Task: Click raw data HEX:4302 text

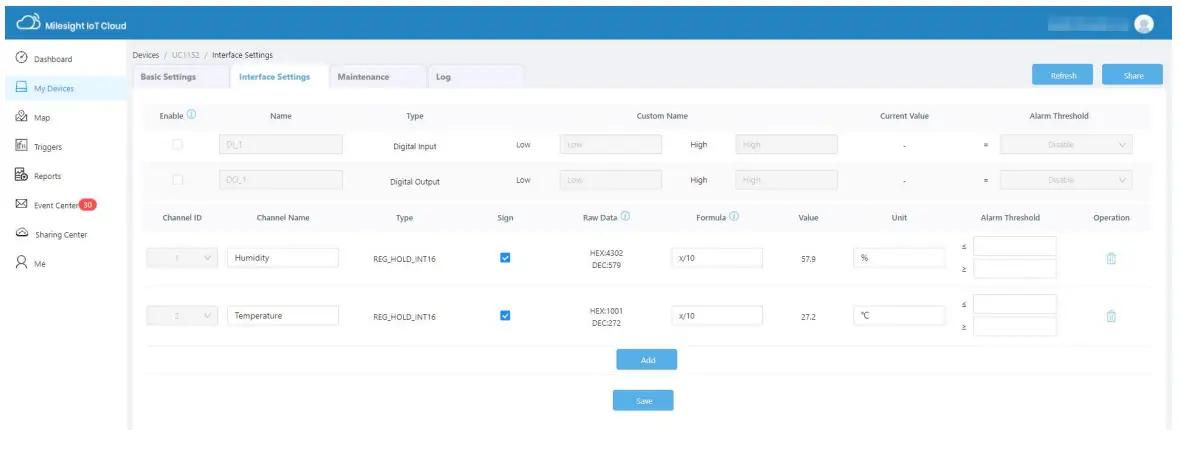Action: pyautogui.click(x=606, y=253)
